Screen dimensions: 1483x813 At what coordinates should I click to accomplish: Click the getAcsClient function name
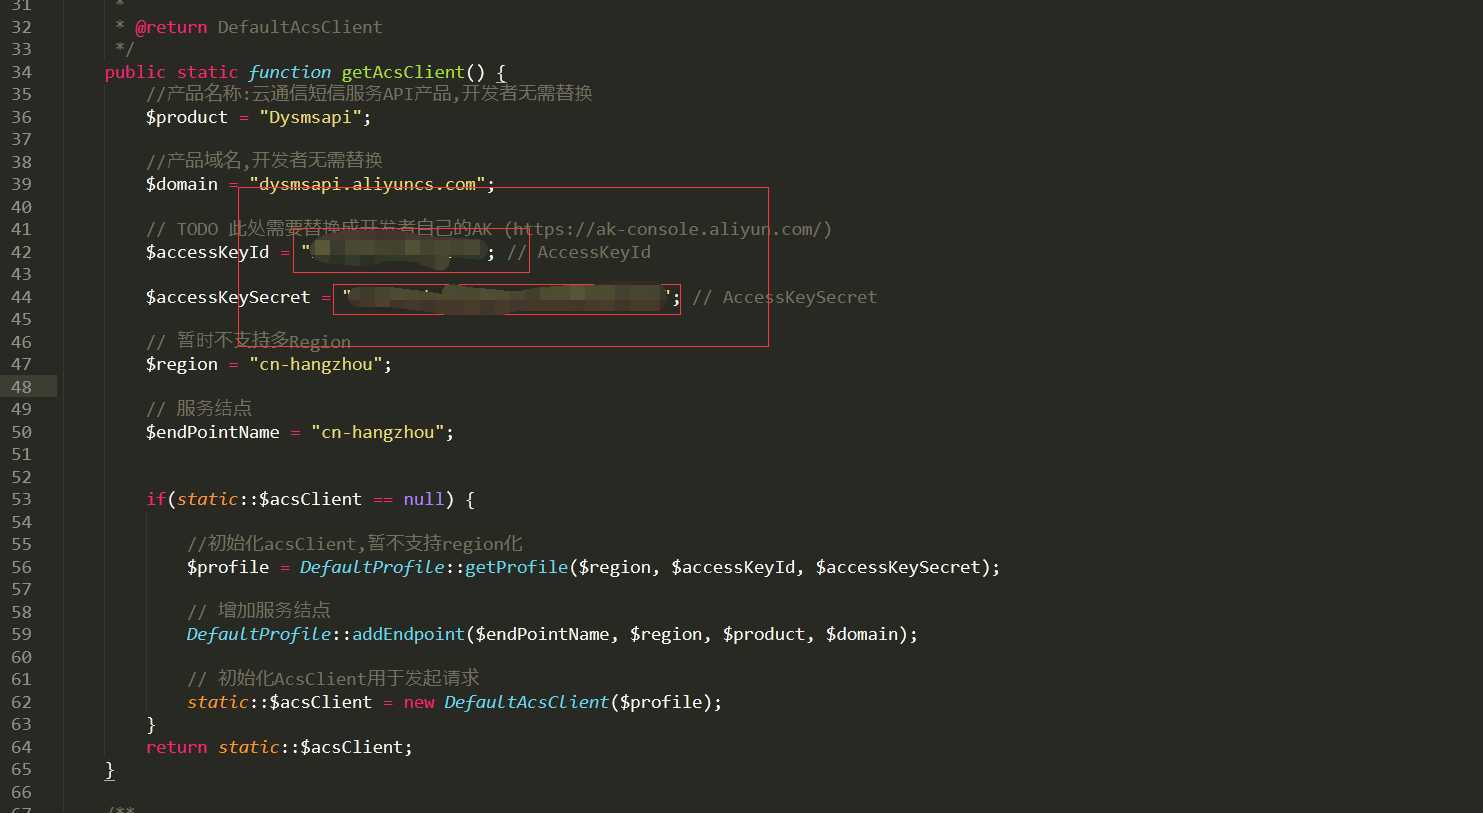pyautogui.click(x=403, y=72)
